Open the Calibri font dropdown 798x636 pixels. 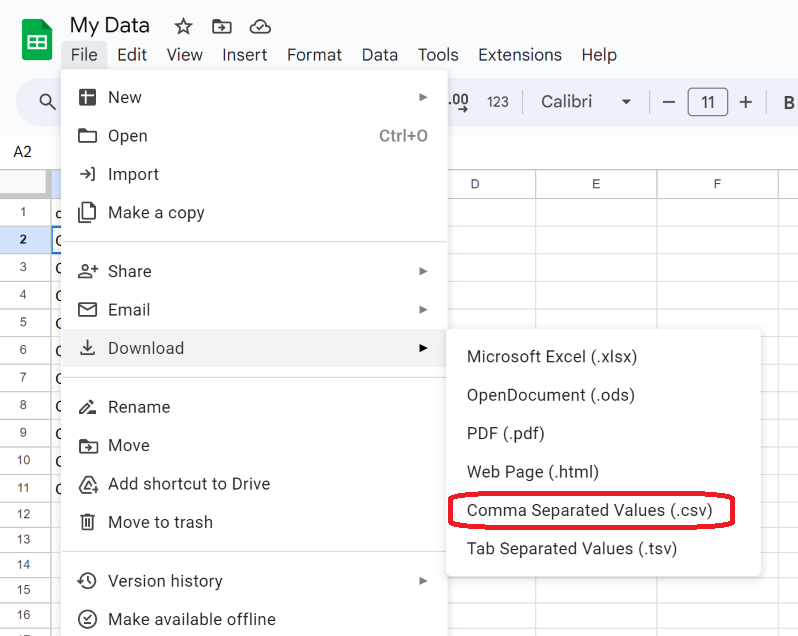click(x=586, y=102)
